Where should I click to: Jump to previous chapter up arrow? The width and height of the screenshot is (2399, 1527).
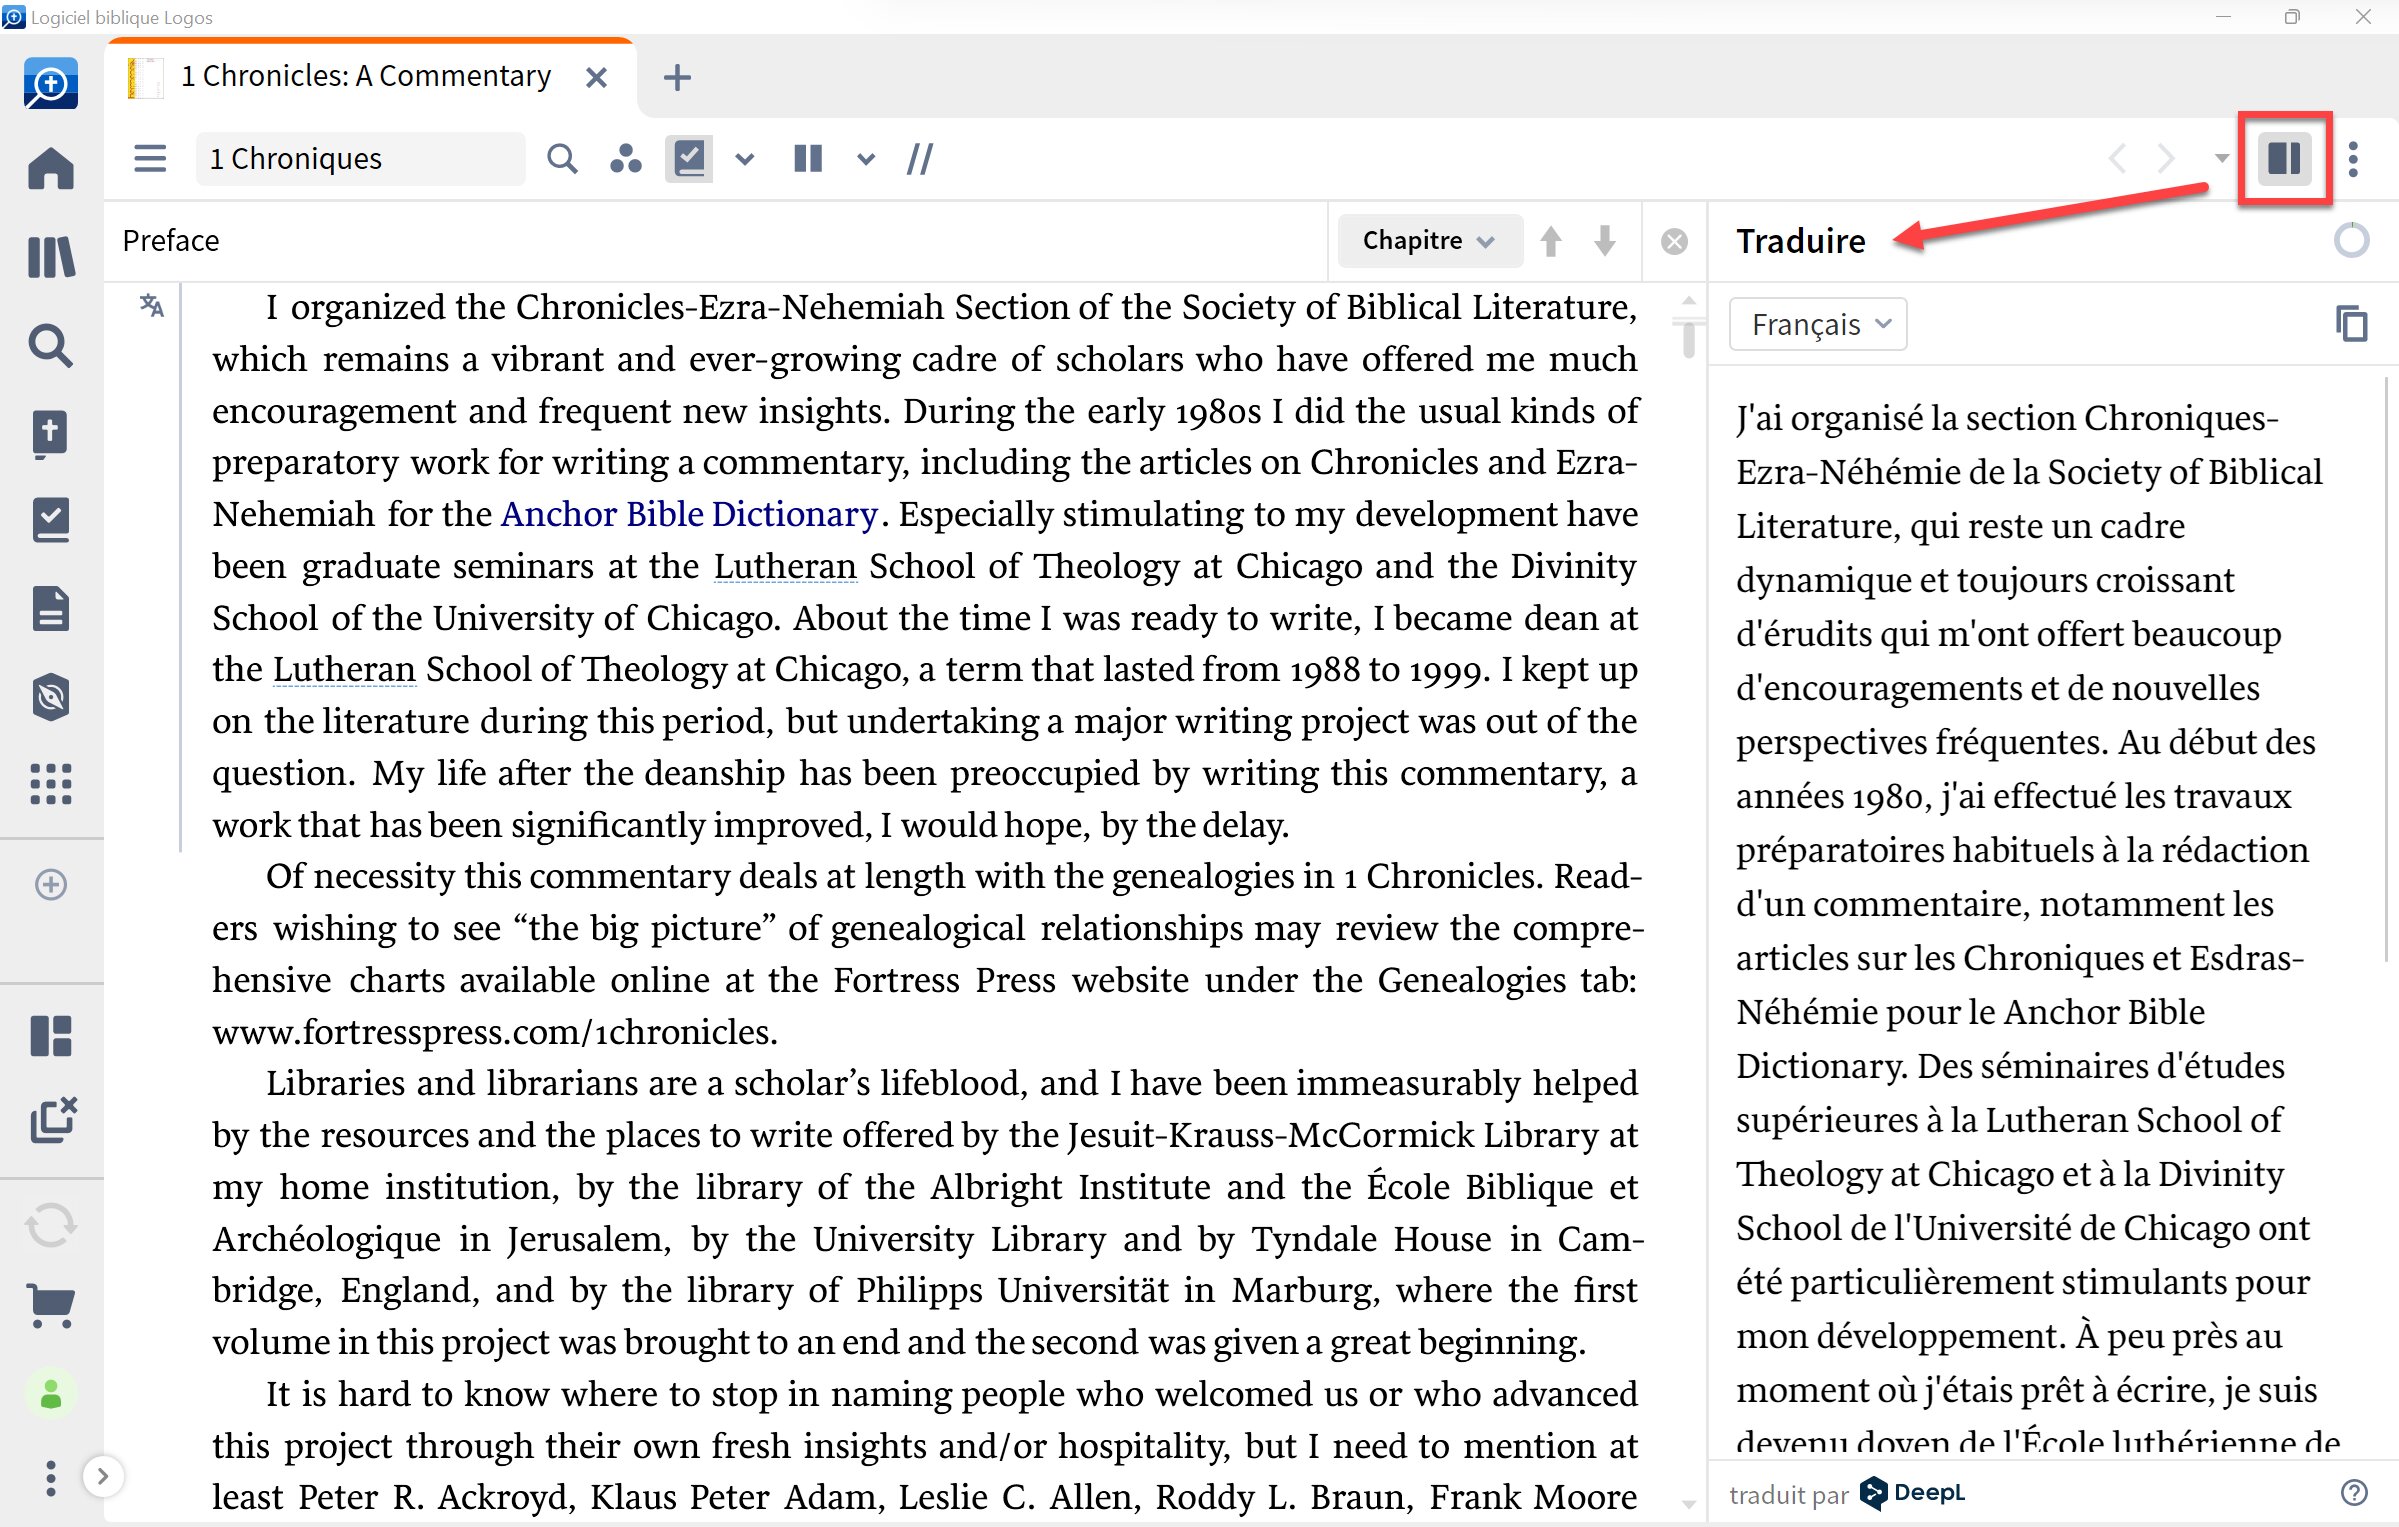point(1551,241)
